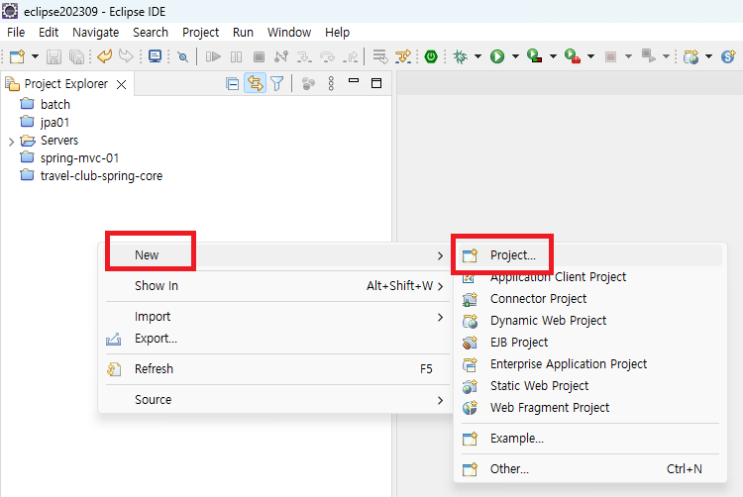Open the Project menu
Screen dimensions: 743x497
[200, 32]
